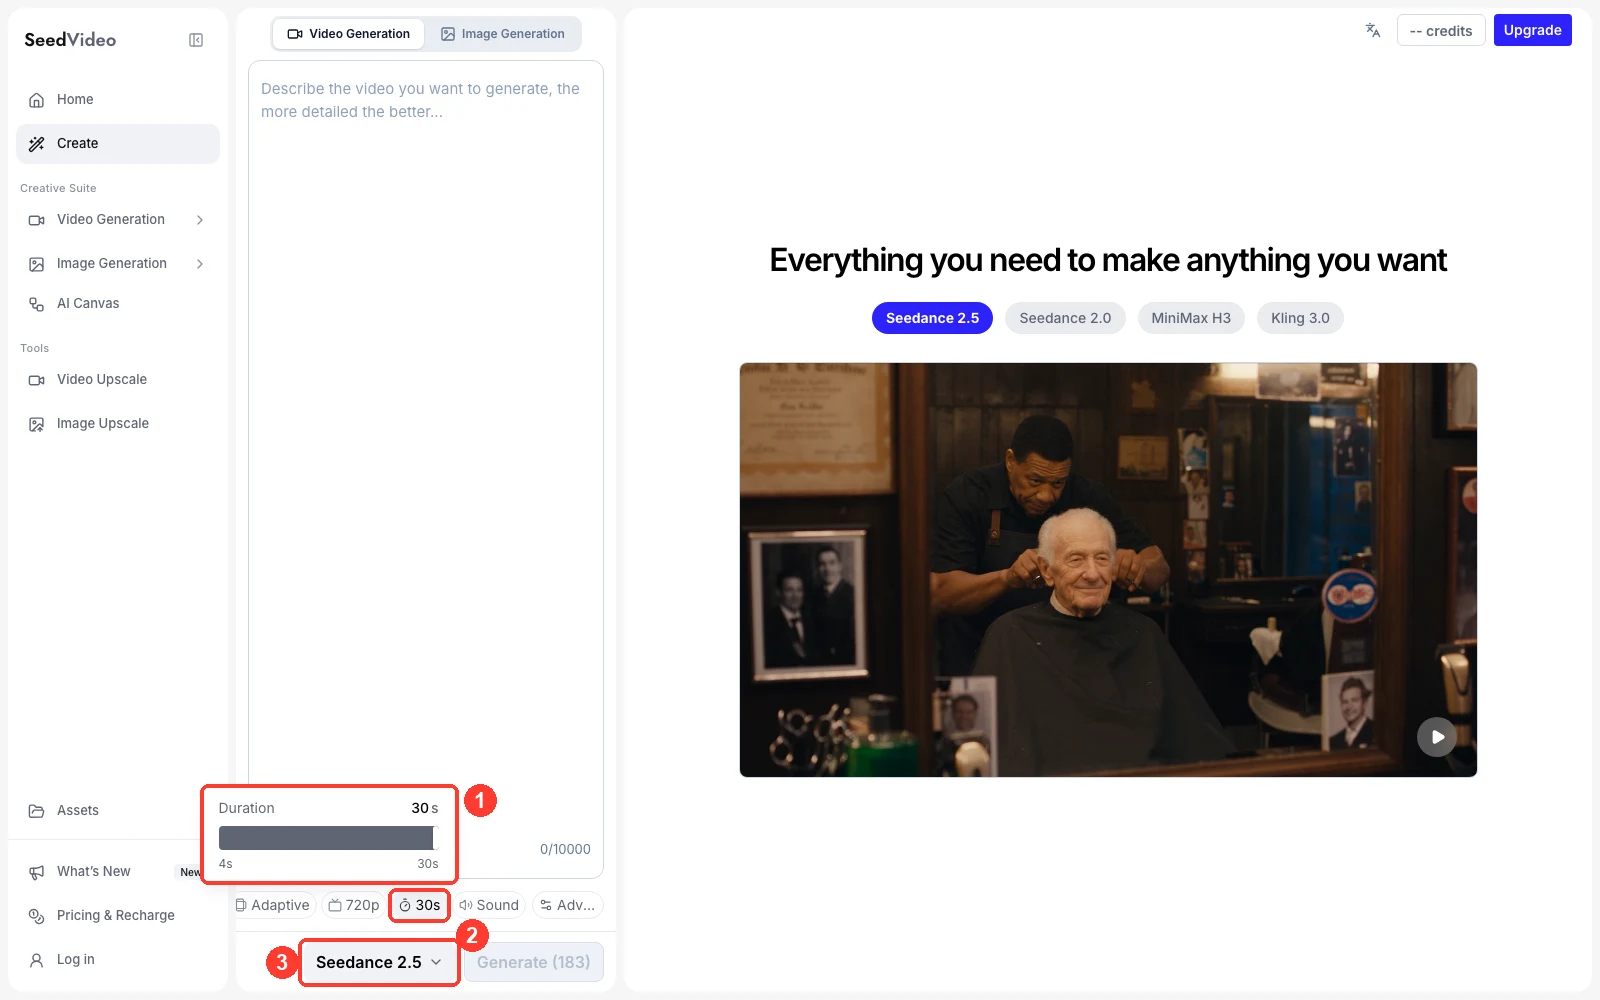Viewport: 1600px width, 1000px height.
Task: Click the Log in user icon
Action: tap(37, 960)
